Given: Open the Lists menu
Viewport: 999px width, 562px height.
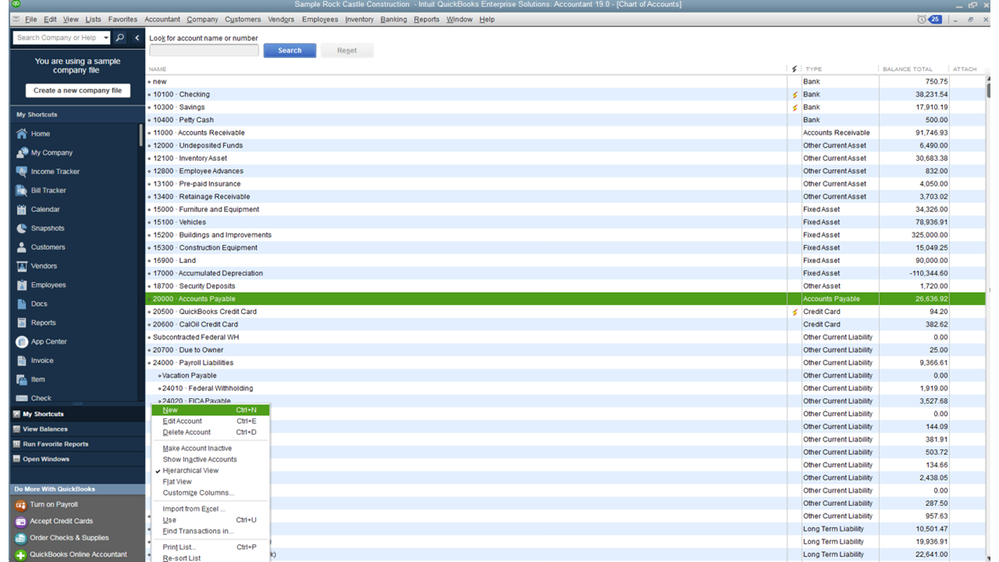Looking at the screenshot, I should (93, 20).
